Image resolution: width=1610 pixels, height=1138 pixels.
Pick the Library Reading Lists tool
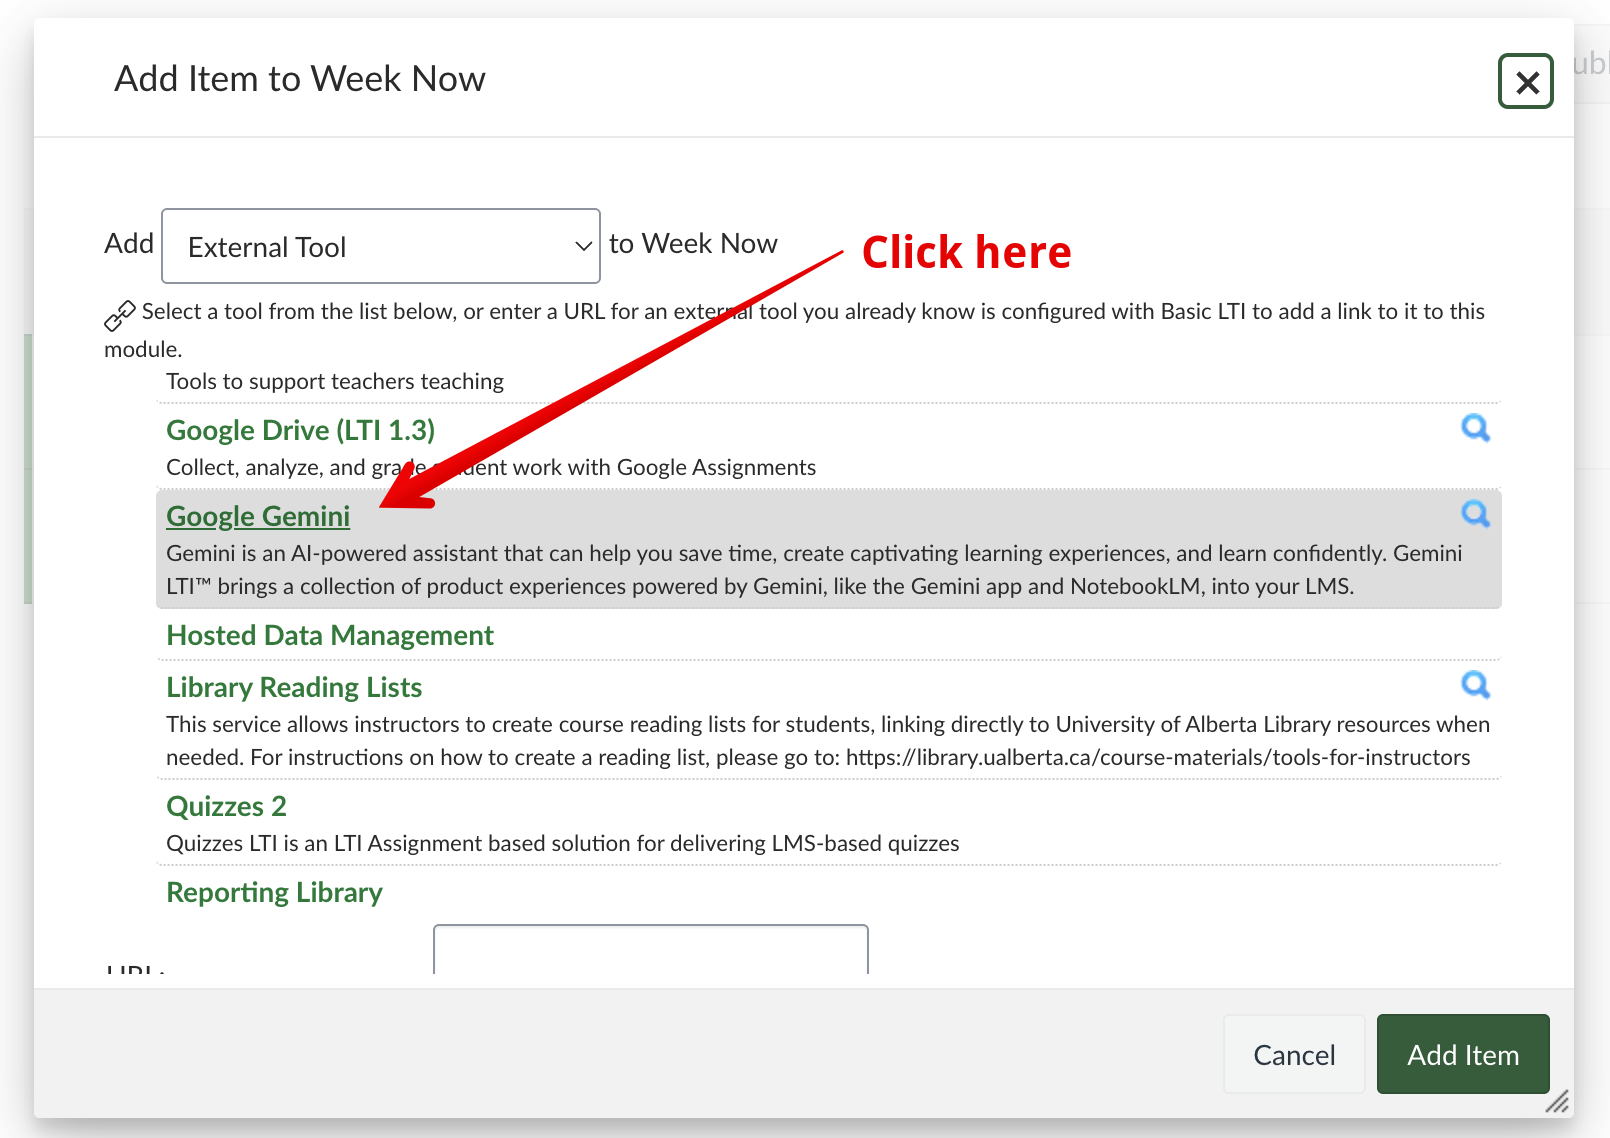294,688
